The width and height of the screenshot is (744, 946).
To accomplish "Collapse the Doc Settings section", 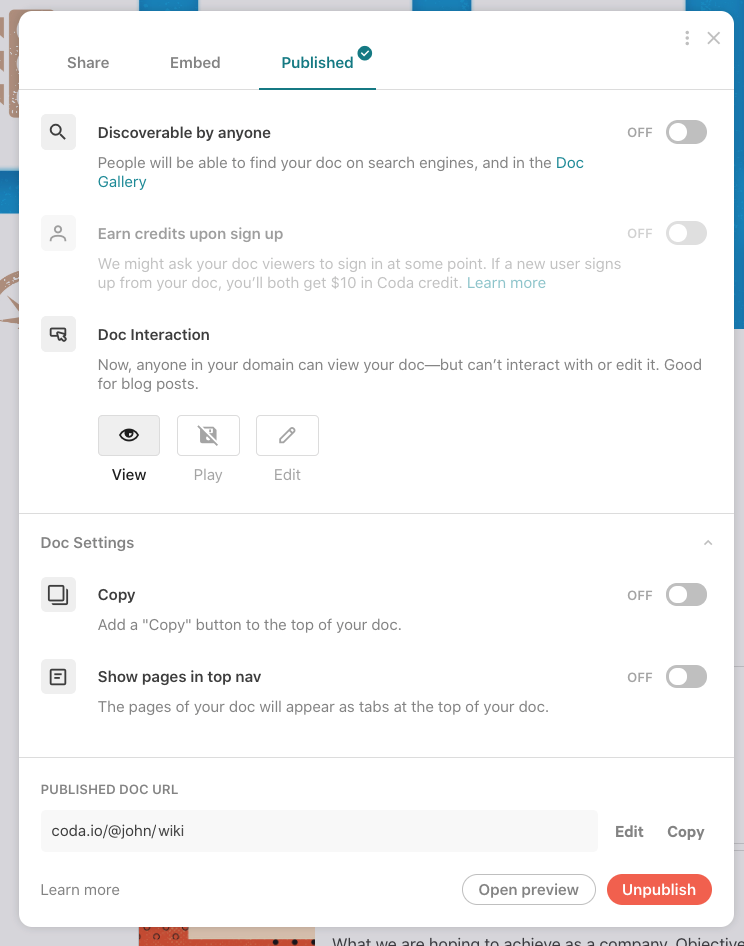I will (x=708, y=543).
